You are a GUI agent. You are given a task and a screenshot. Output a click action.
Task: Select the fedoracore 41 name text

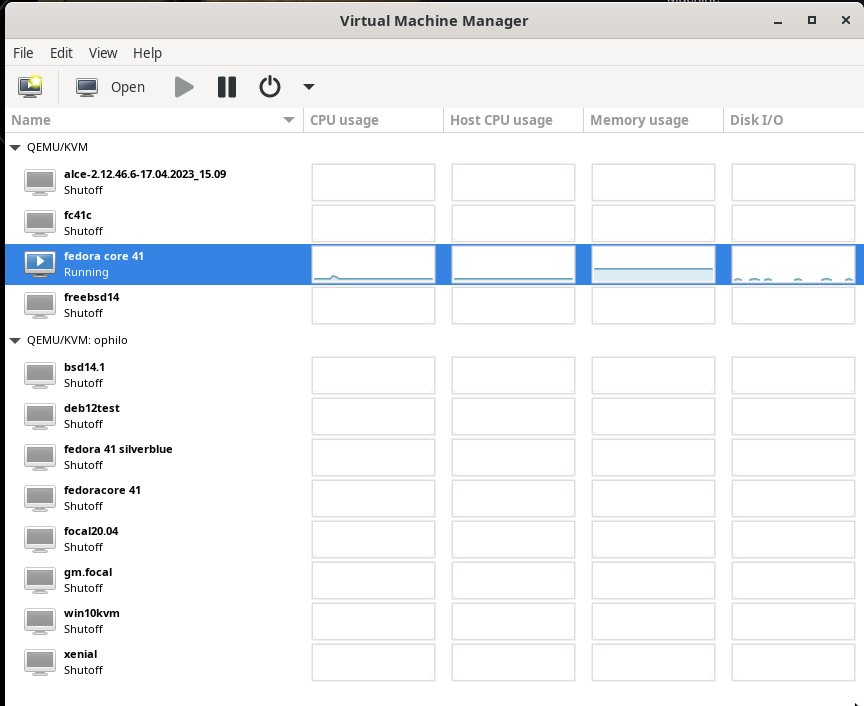[102, 490]
